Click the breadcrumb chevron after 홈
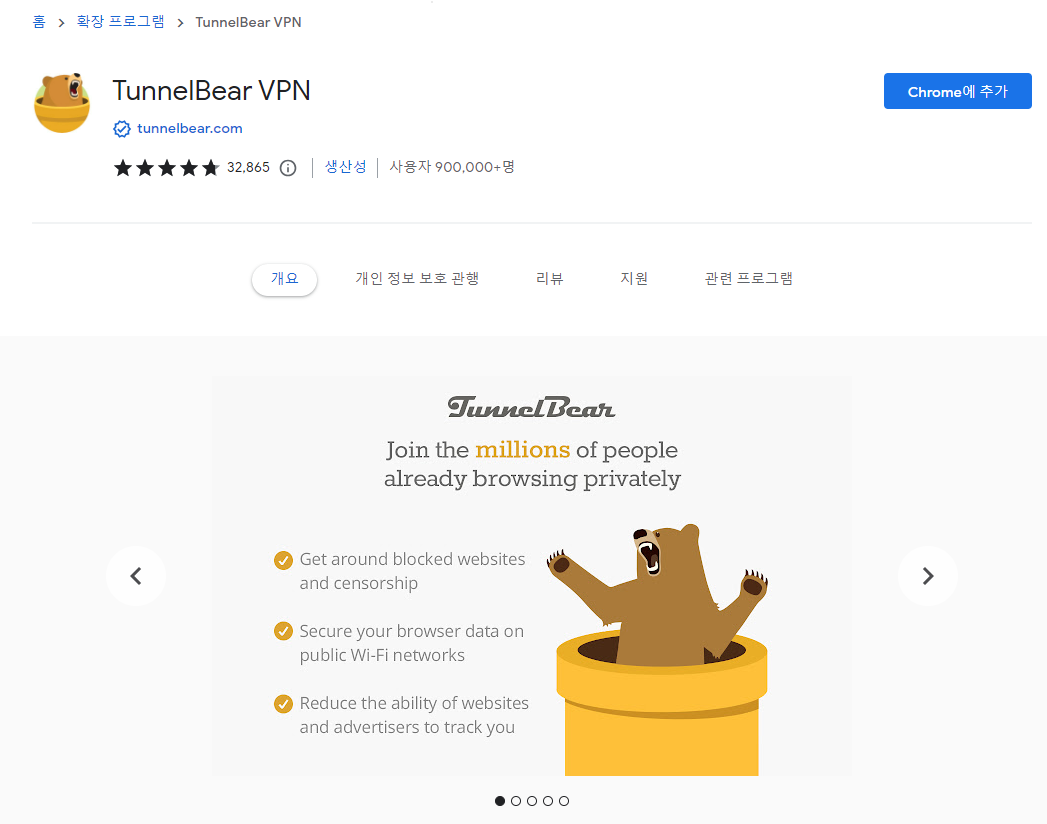This screenshot has width=1047, height=824. [61, 23]
